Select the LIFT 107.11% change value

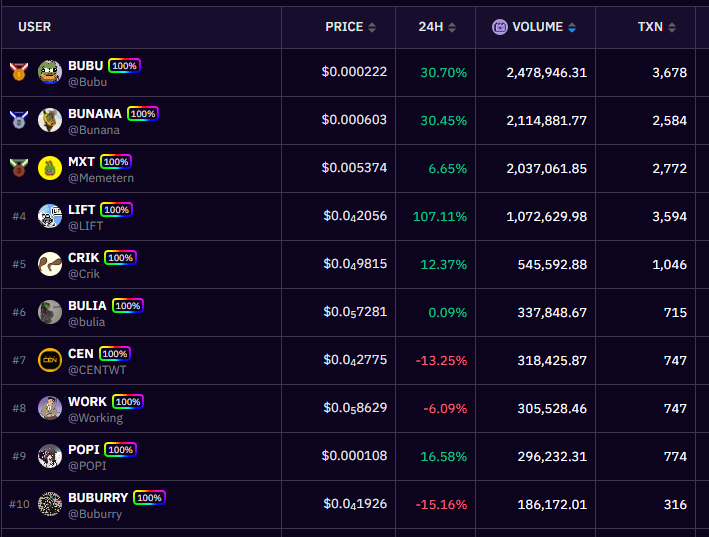pyautogui.click(x=439, y=216)
